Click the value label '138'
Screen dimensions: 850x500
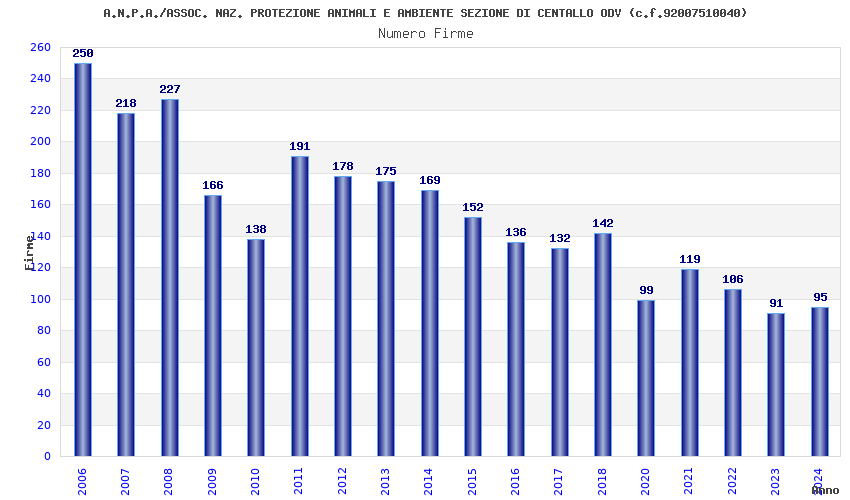(x=256, y=229)
